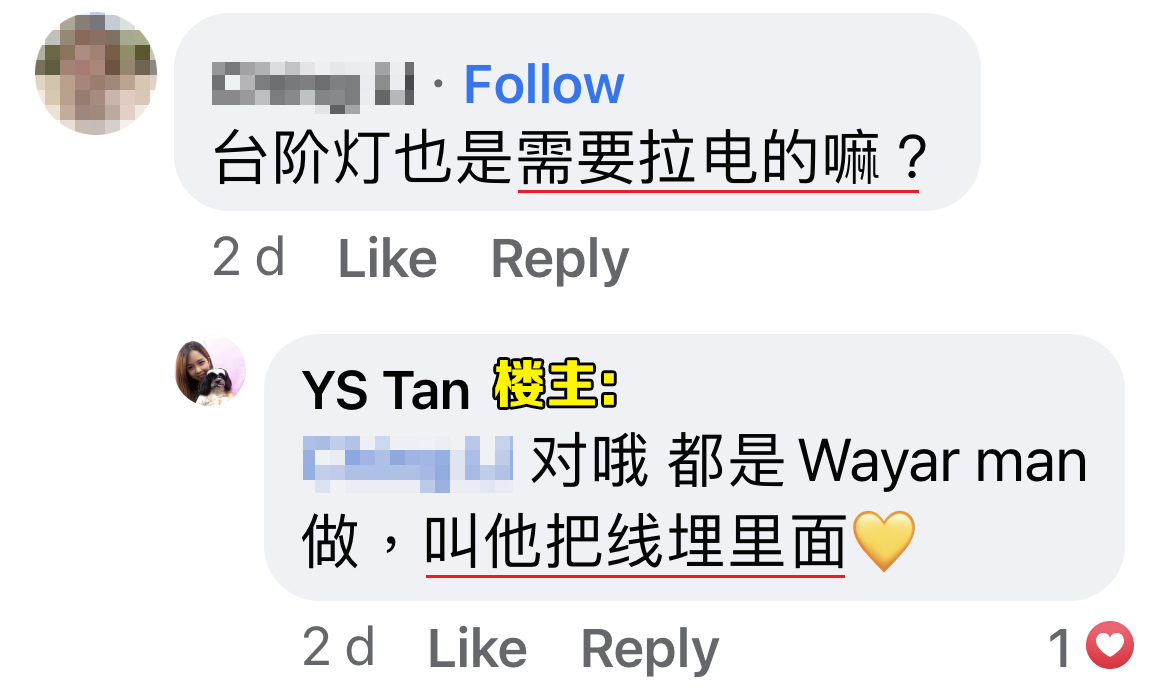The height and width of the screenshot is (688, 1170).
Task: Select the first comment's text bubble
Action: [578, 112]
